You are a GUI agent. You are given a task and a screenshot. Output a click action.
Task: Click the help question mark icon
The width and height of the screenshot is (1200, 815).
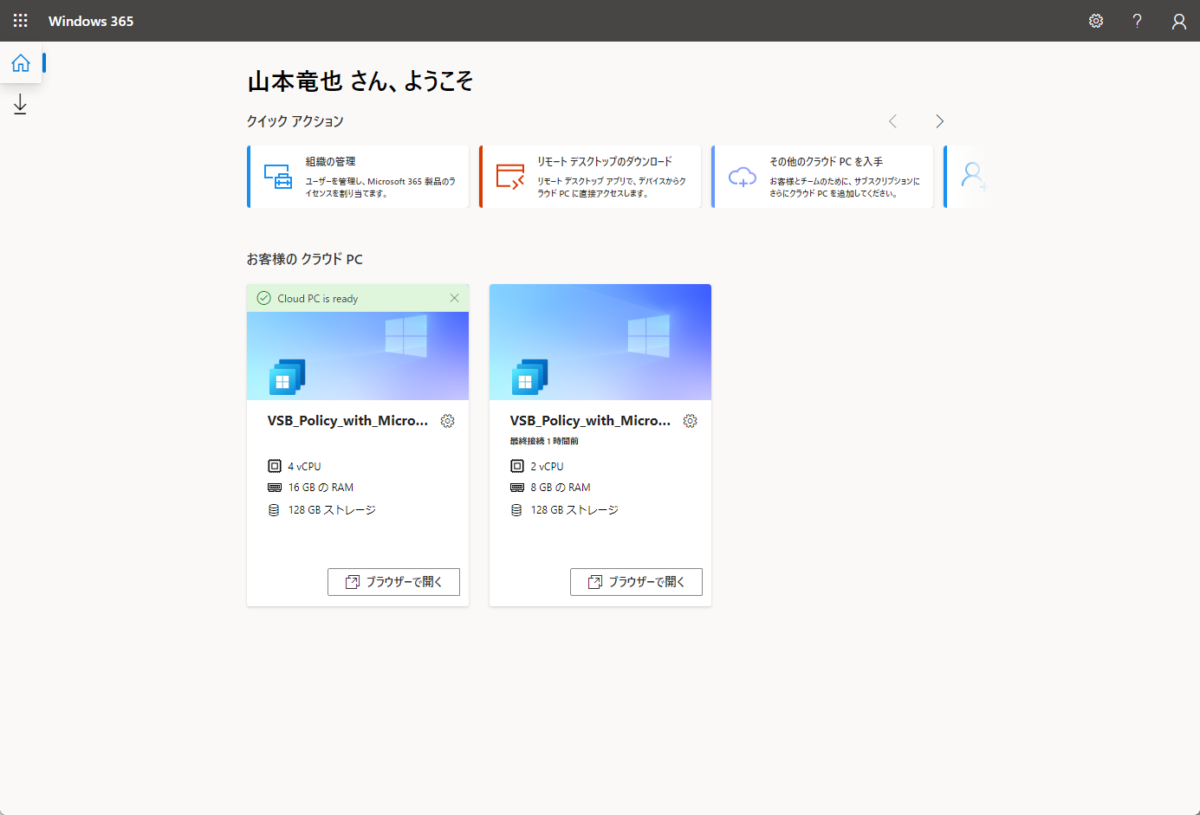pyautogui.click(x=1137, y=21)
